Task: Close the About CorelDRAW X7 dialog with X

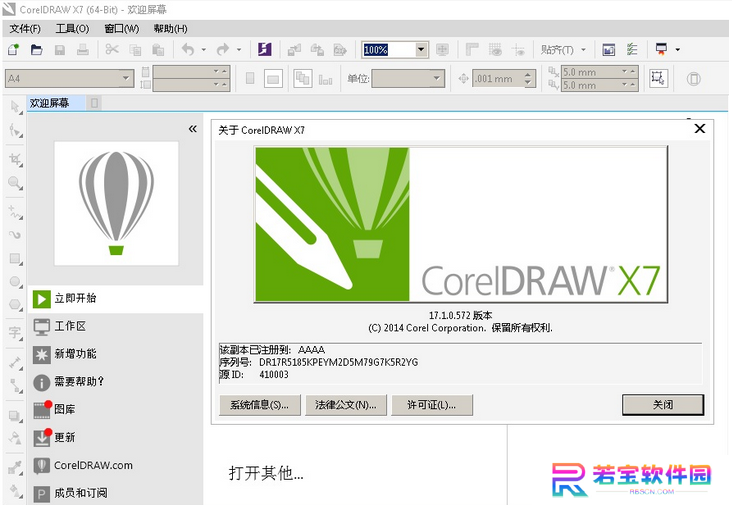Action: point(699,129)
